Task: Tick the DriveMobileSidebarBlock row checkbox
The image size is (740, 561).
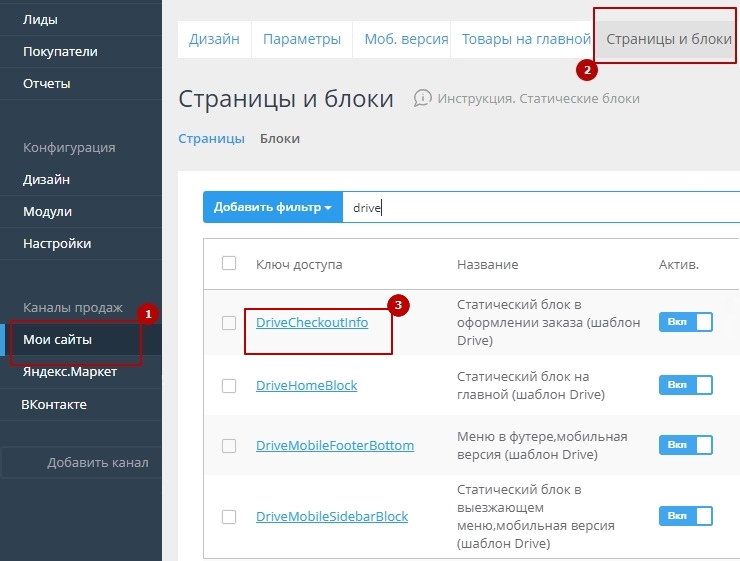Action: coord(229,517)
